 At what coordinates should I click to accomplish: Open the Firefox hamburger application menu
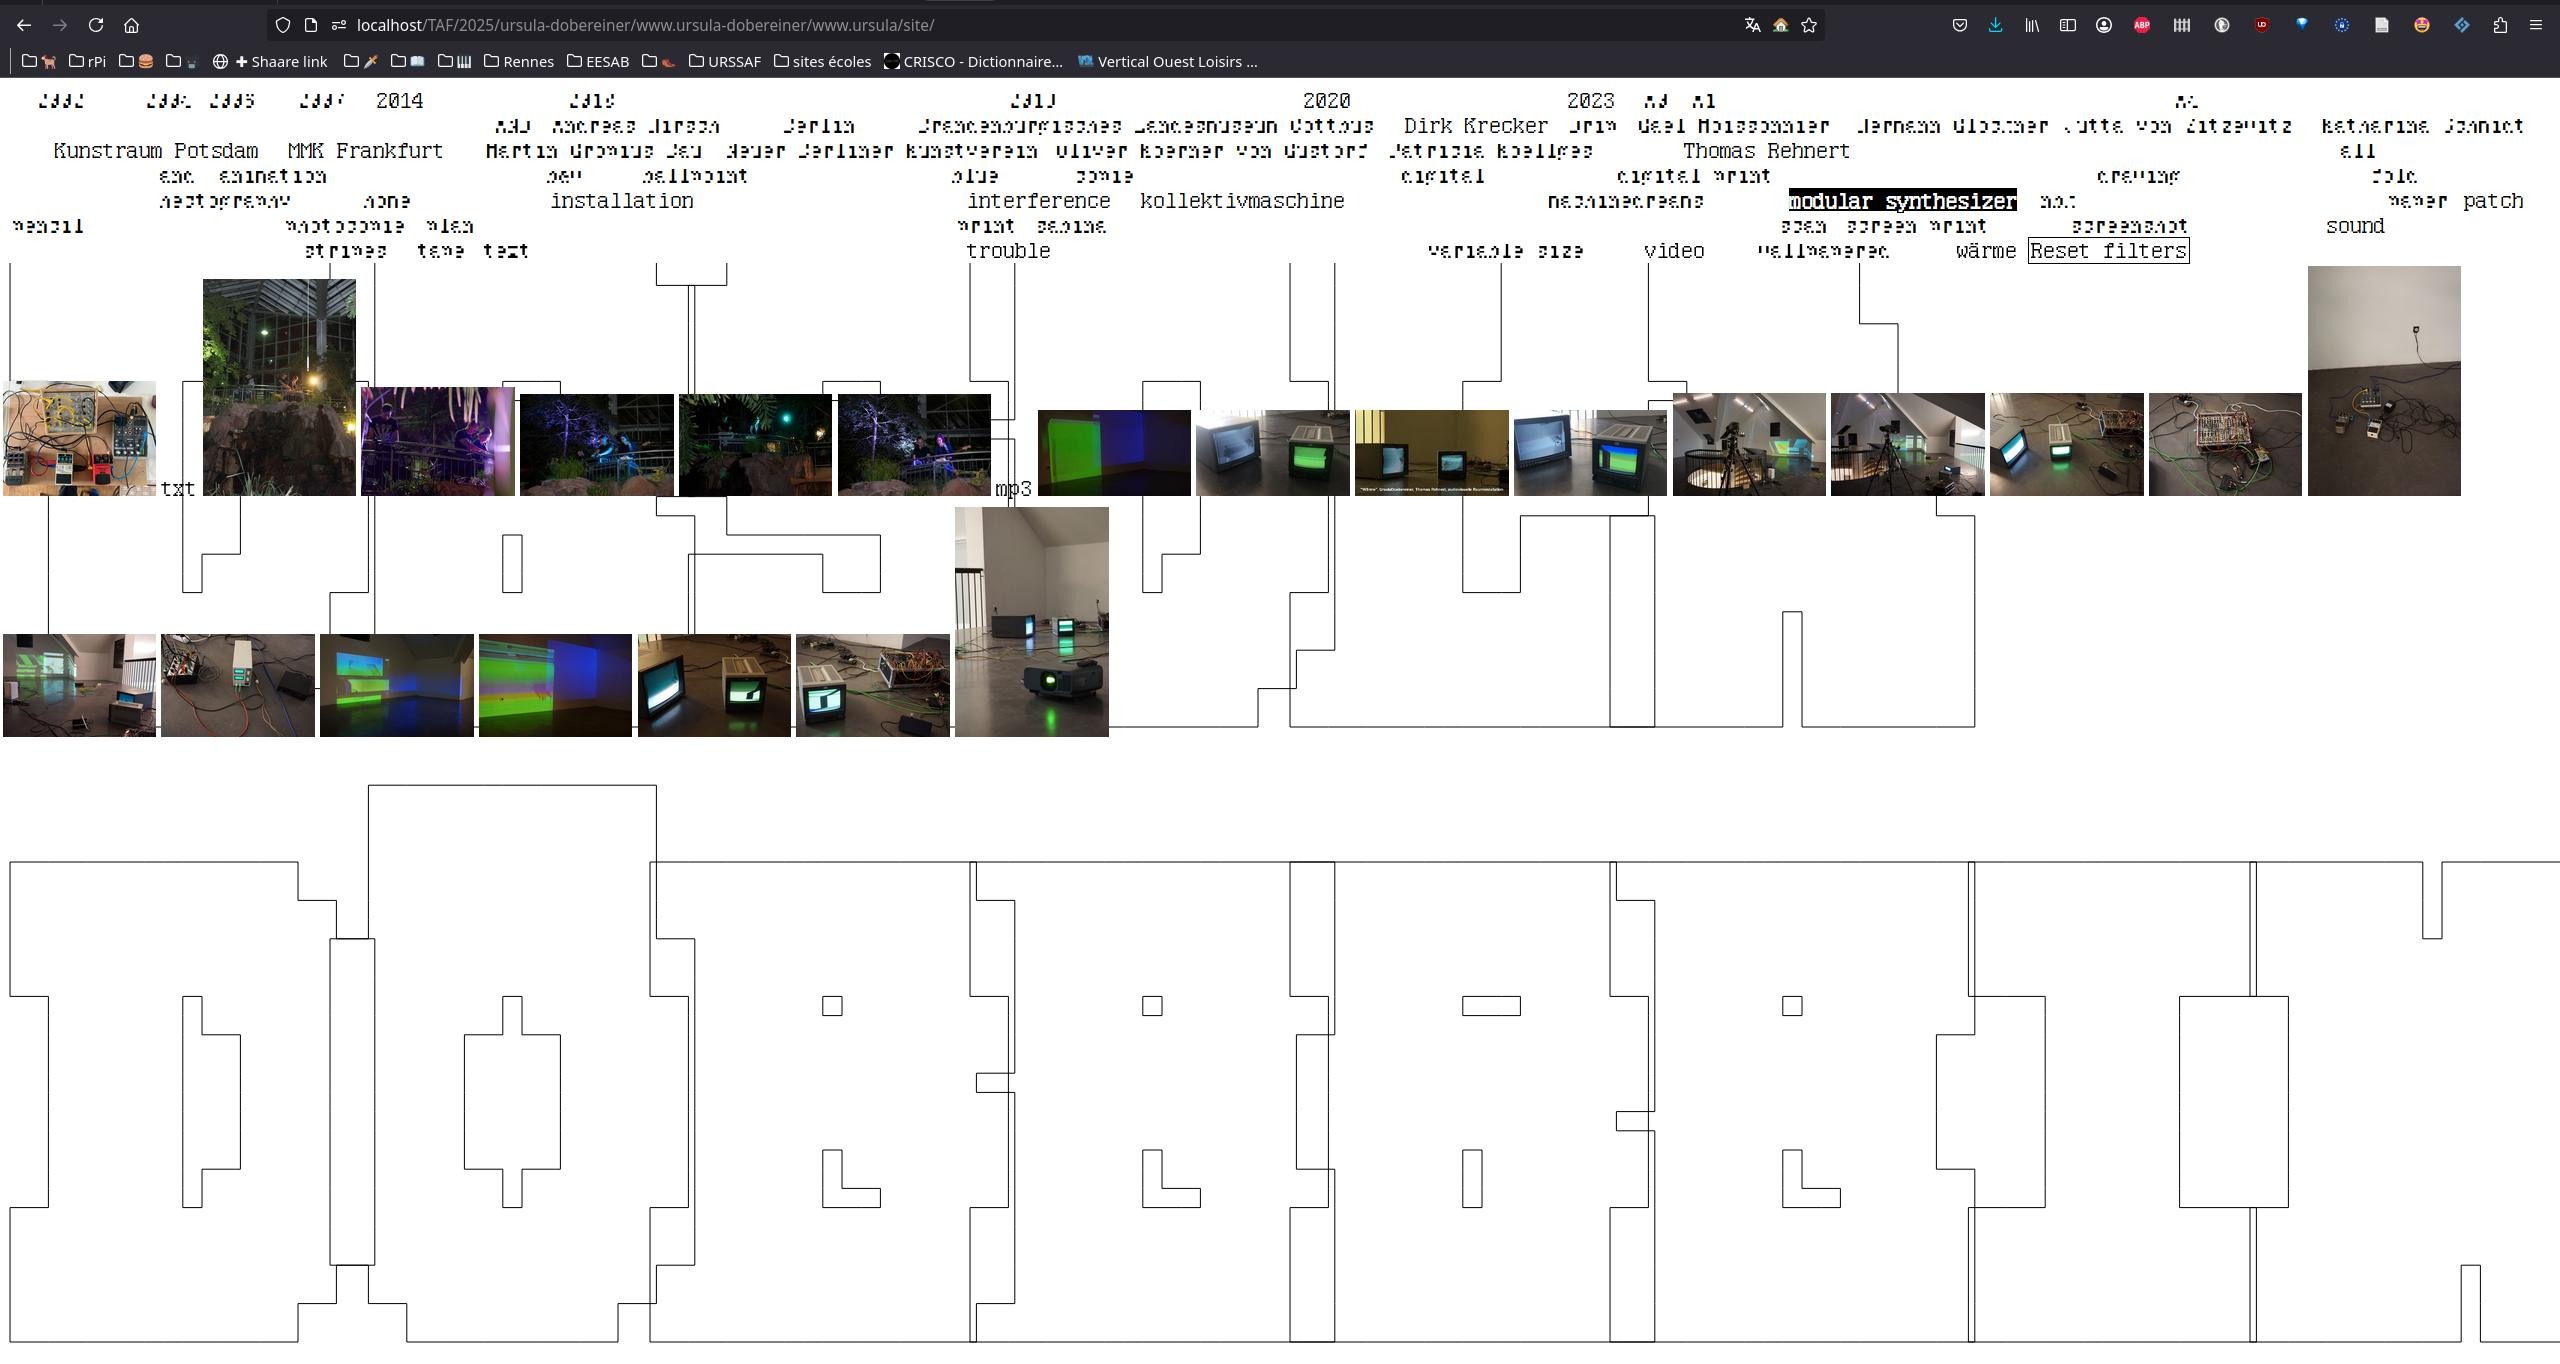2536,25
